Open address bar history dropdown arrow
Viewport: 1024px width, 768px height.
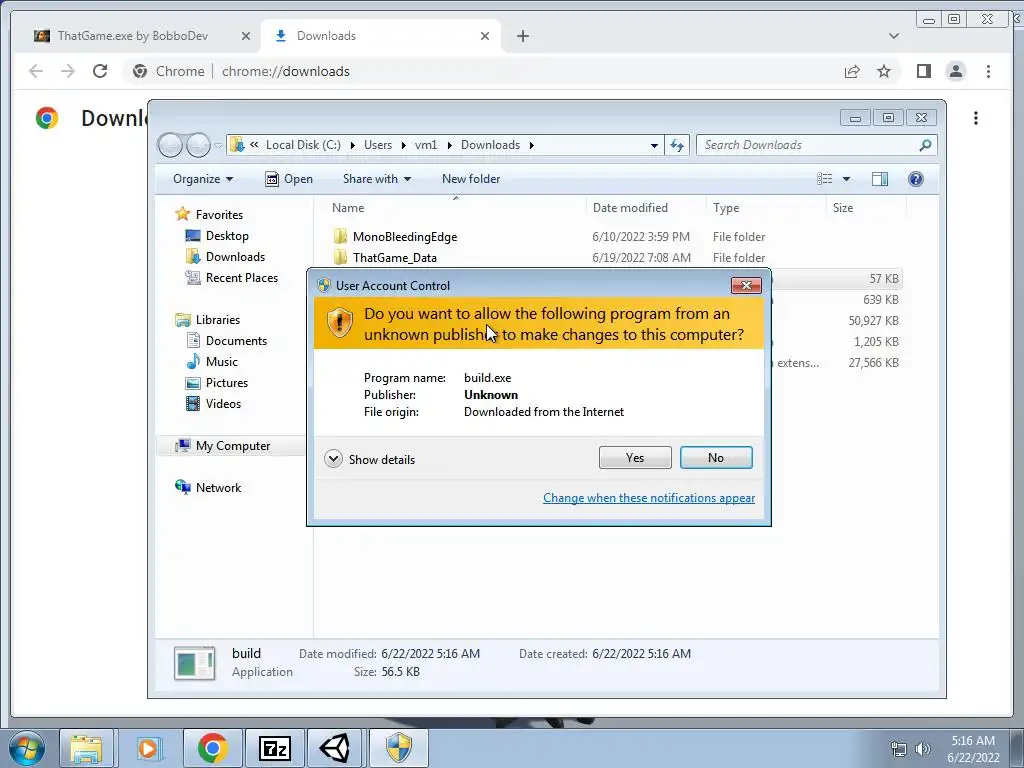pyautogui.click(x=654, y=145)
